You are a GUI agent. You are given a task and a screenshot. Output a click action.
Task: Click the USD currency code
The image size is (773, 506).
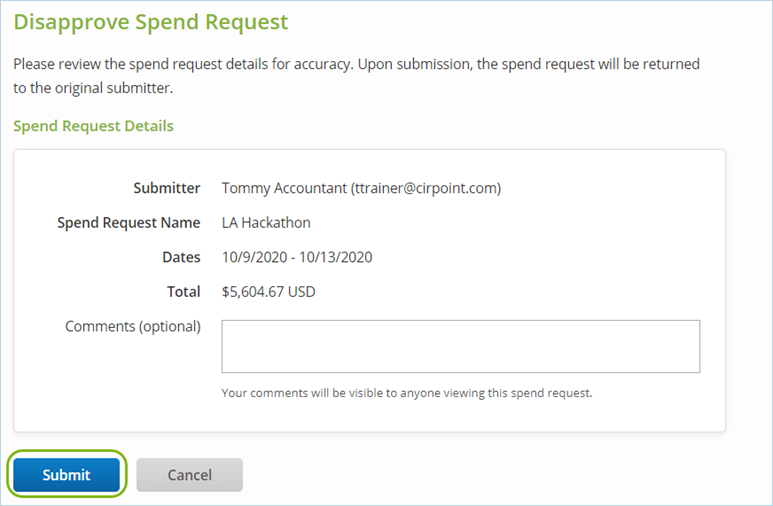[302, 292]
